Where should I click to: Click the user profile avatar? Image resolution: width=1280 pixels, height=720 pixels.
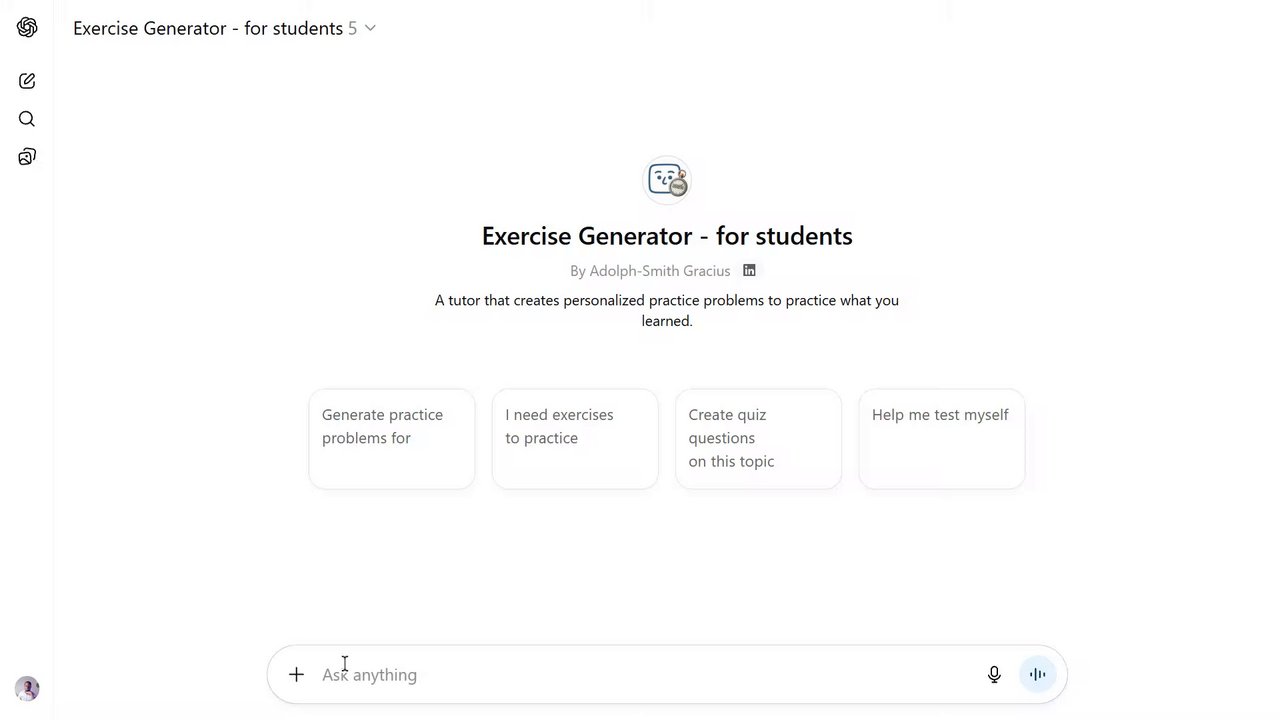pos(27,688)
